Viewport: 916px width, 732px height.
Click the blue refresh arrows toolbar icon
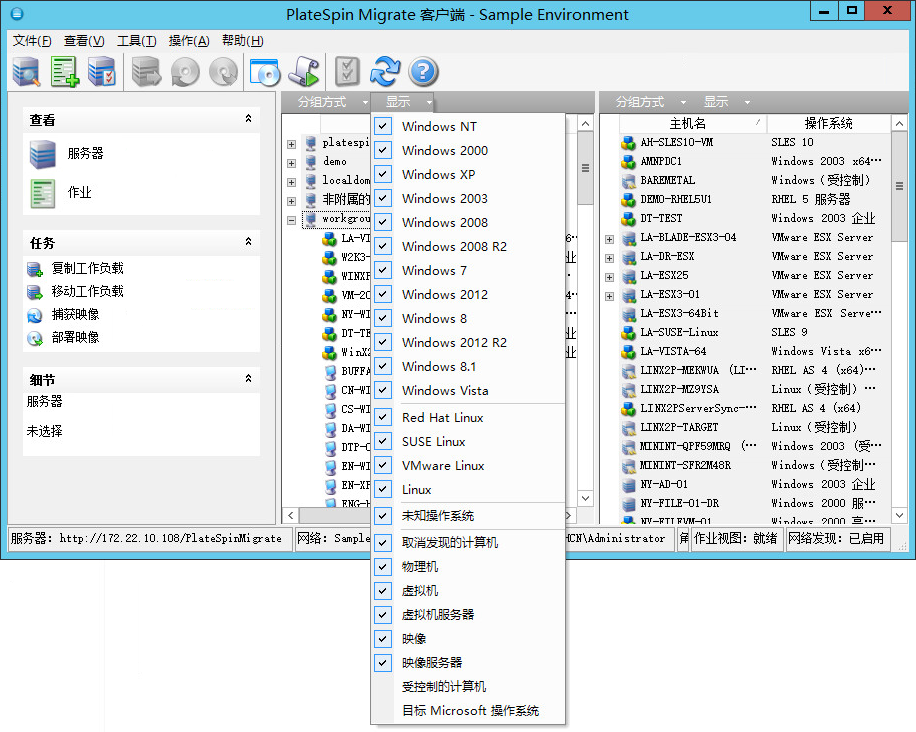click(384, 71)
